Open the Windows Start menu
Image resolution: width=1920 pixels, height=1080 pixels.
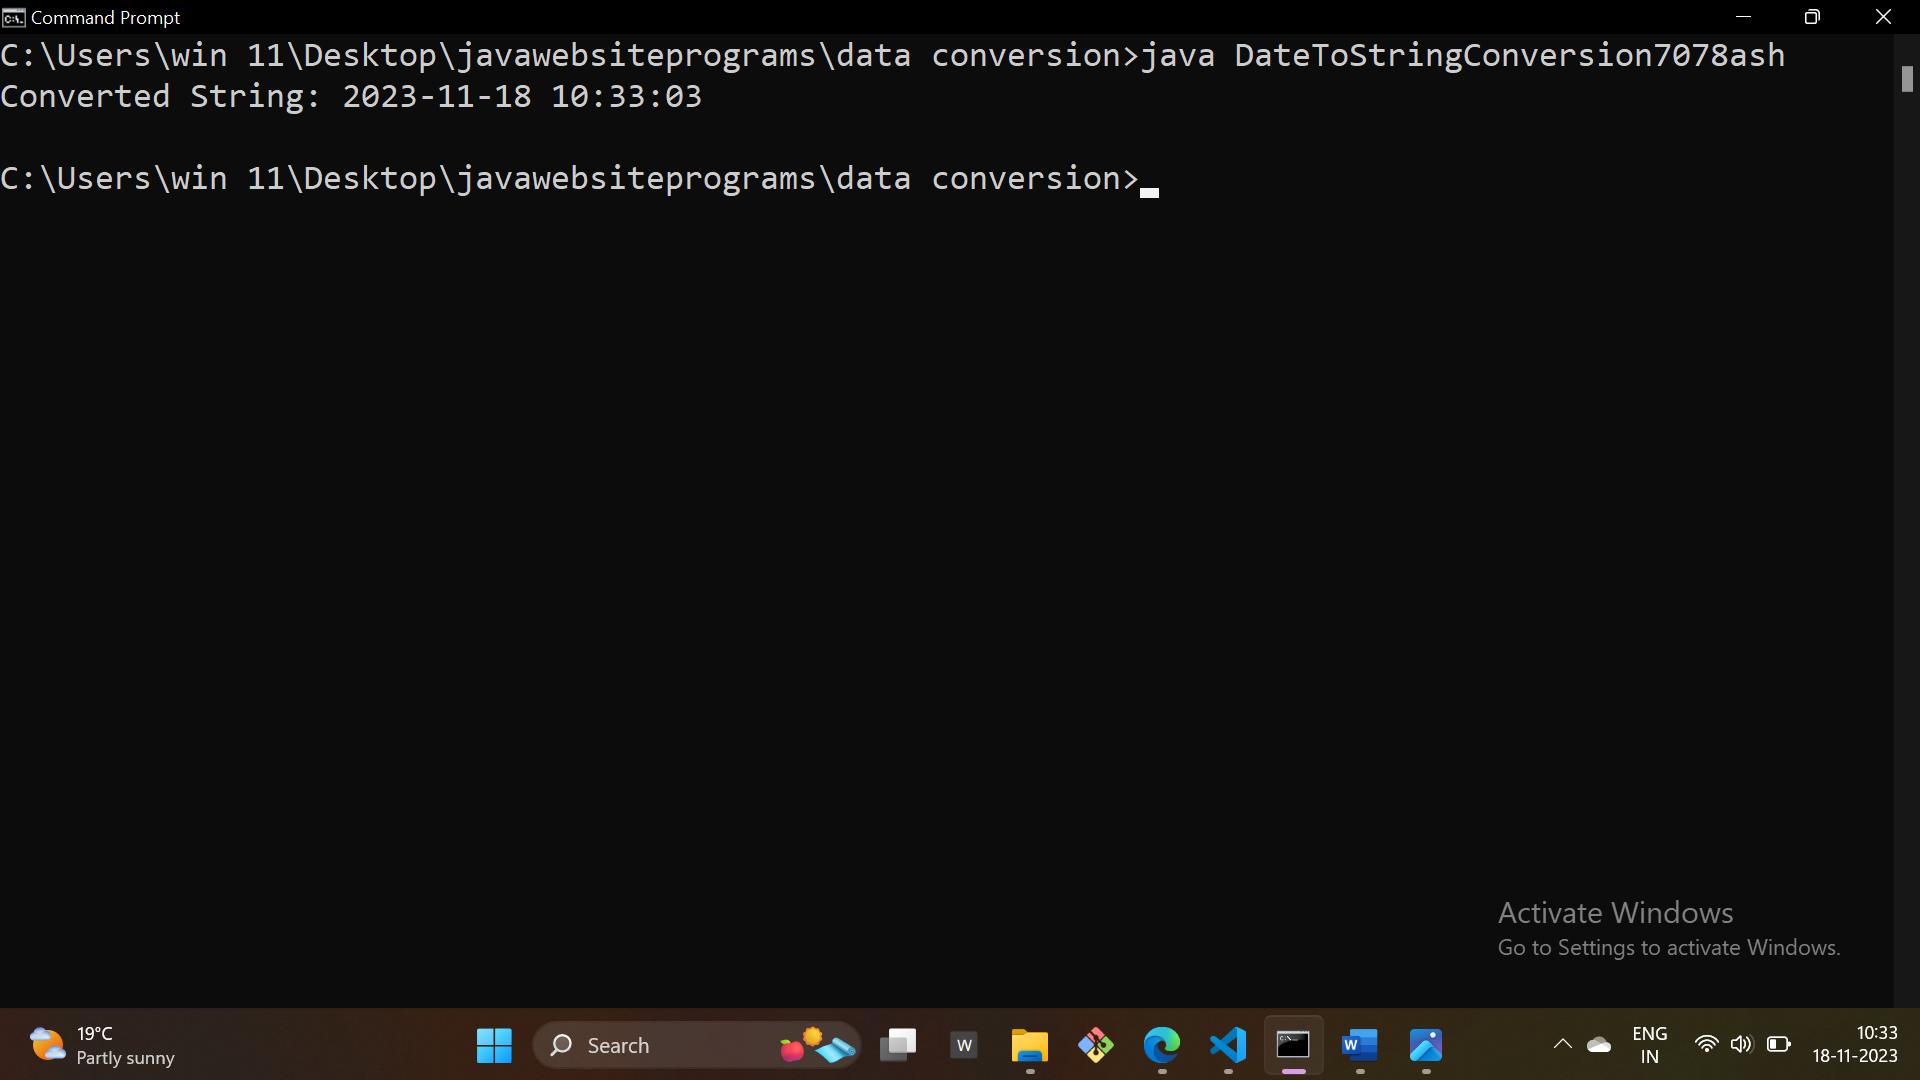coord(494,1045)
